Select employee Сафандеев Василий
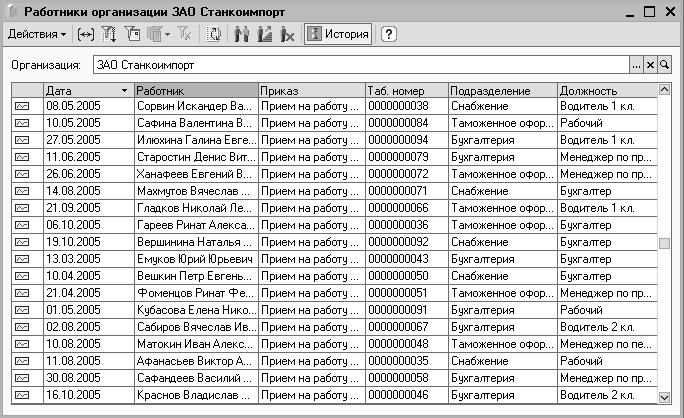Image resolution: width=684 pixels, height=418 pixels. (x=196, y=378)
